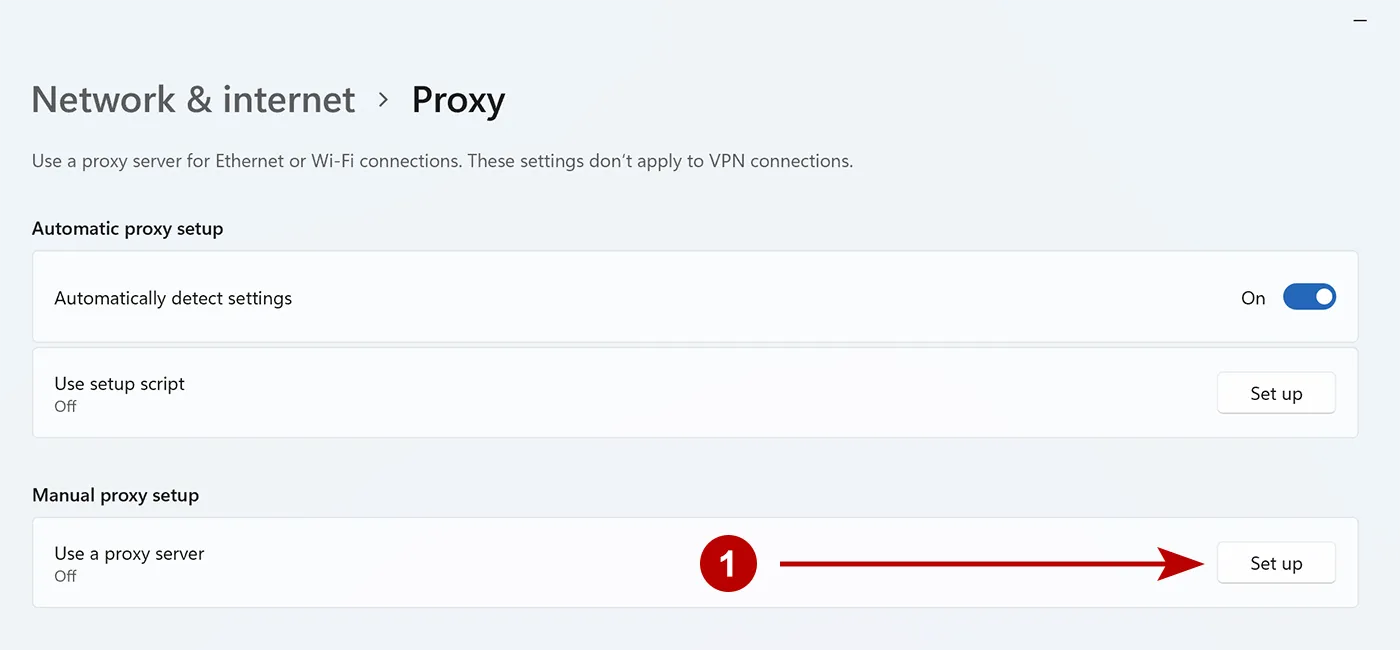Click the red circular annotation numbered 1

point(729,563)
